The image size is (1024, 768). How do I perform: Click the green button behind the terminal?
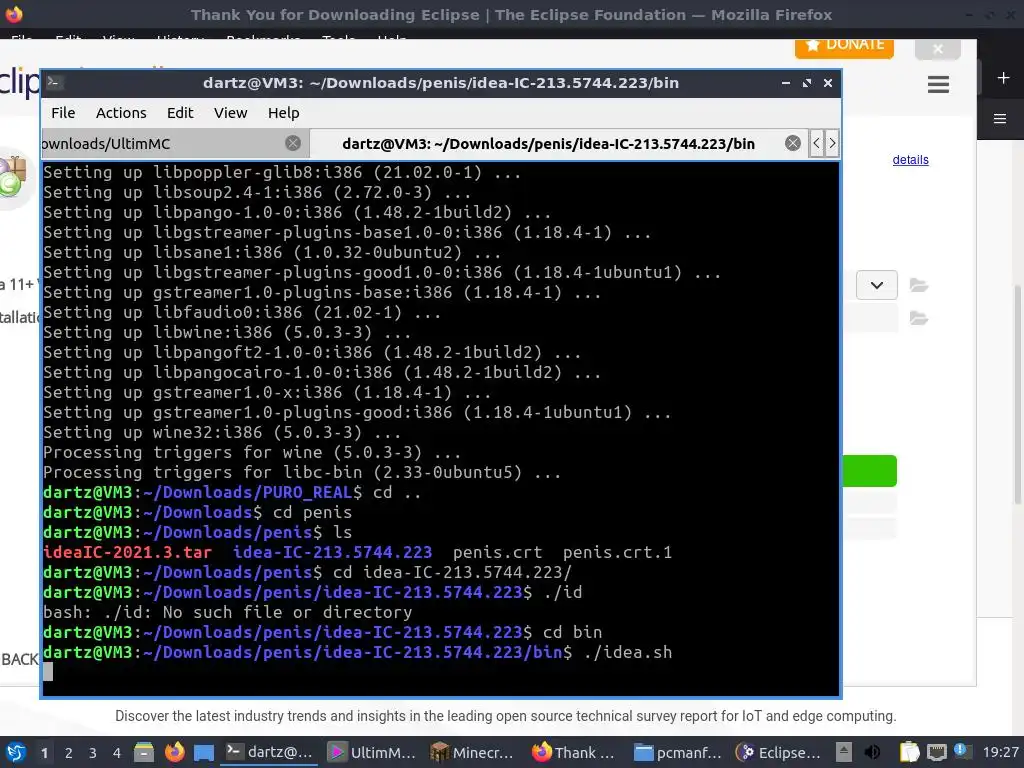(x=869, y=471)
